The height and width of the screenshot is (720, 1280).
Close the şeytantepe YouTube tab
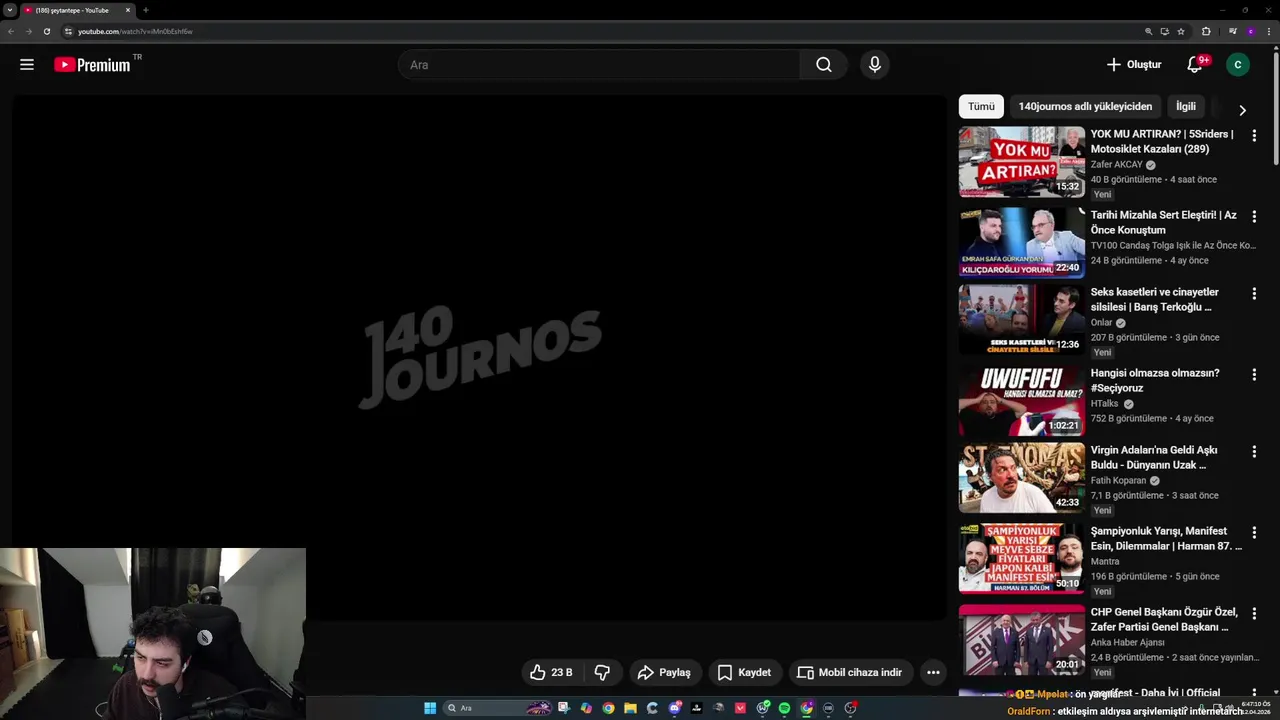pyautogui.click(x=128, y=10)
